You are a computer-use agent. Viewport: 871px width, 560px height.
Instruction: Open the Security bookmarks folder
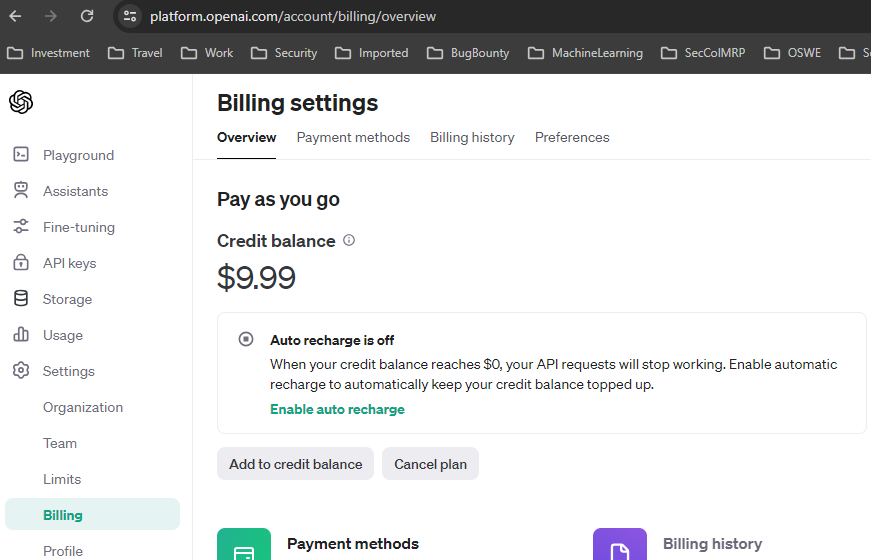coord(284,53)
